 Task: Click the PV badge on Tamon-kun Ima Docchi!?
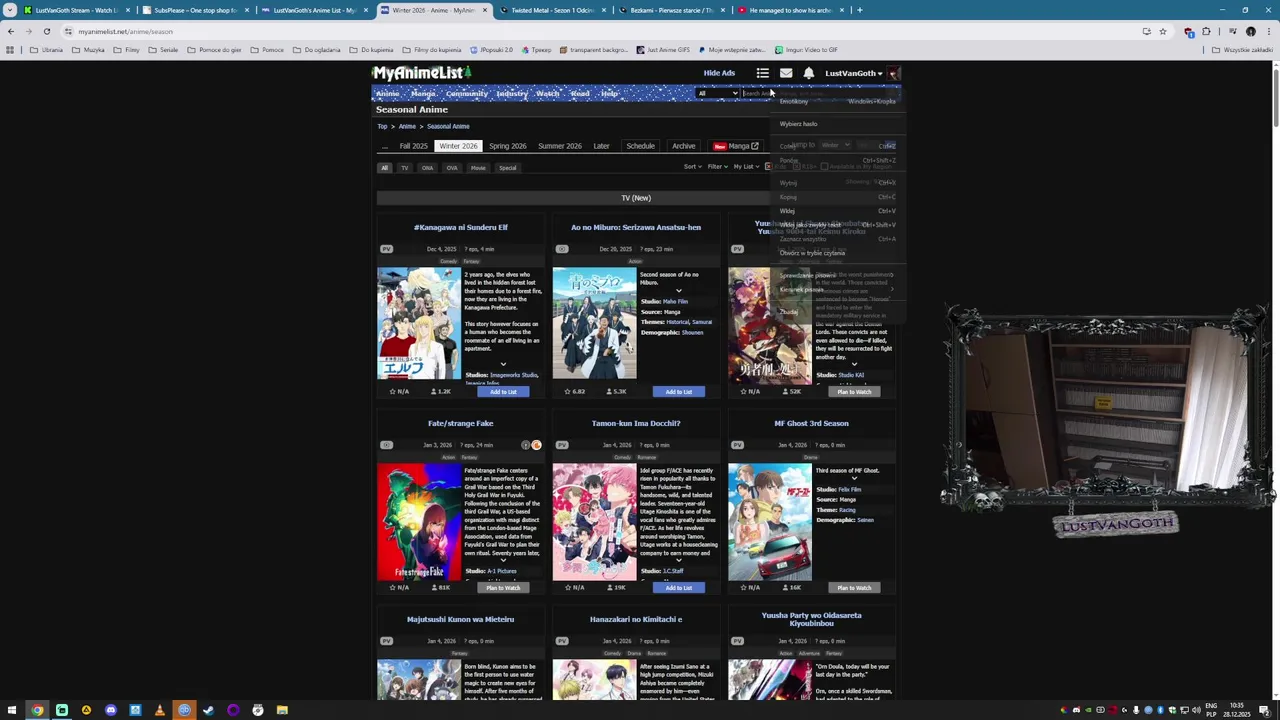coord(562,445)
